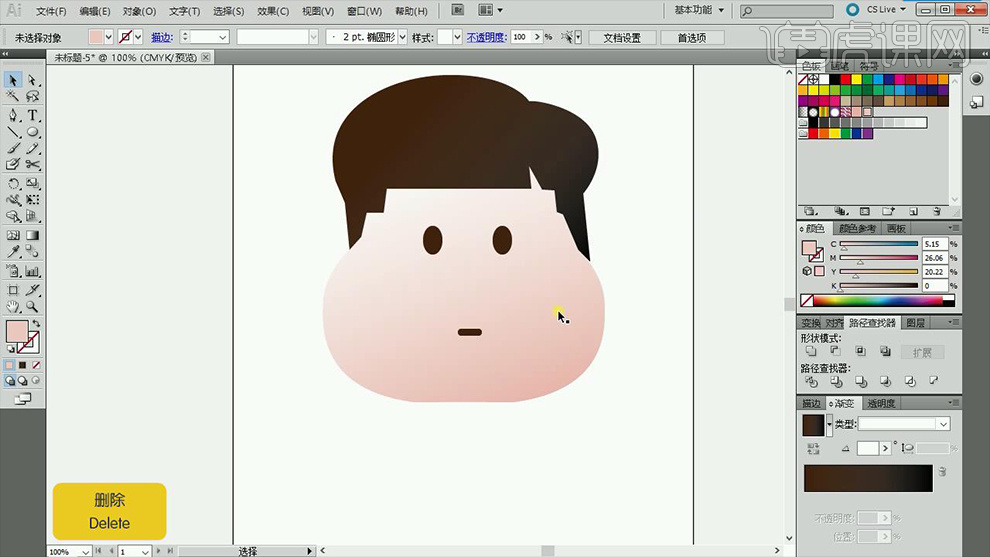Click the 首选项 button

691,38
